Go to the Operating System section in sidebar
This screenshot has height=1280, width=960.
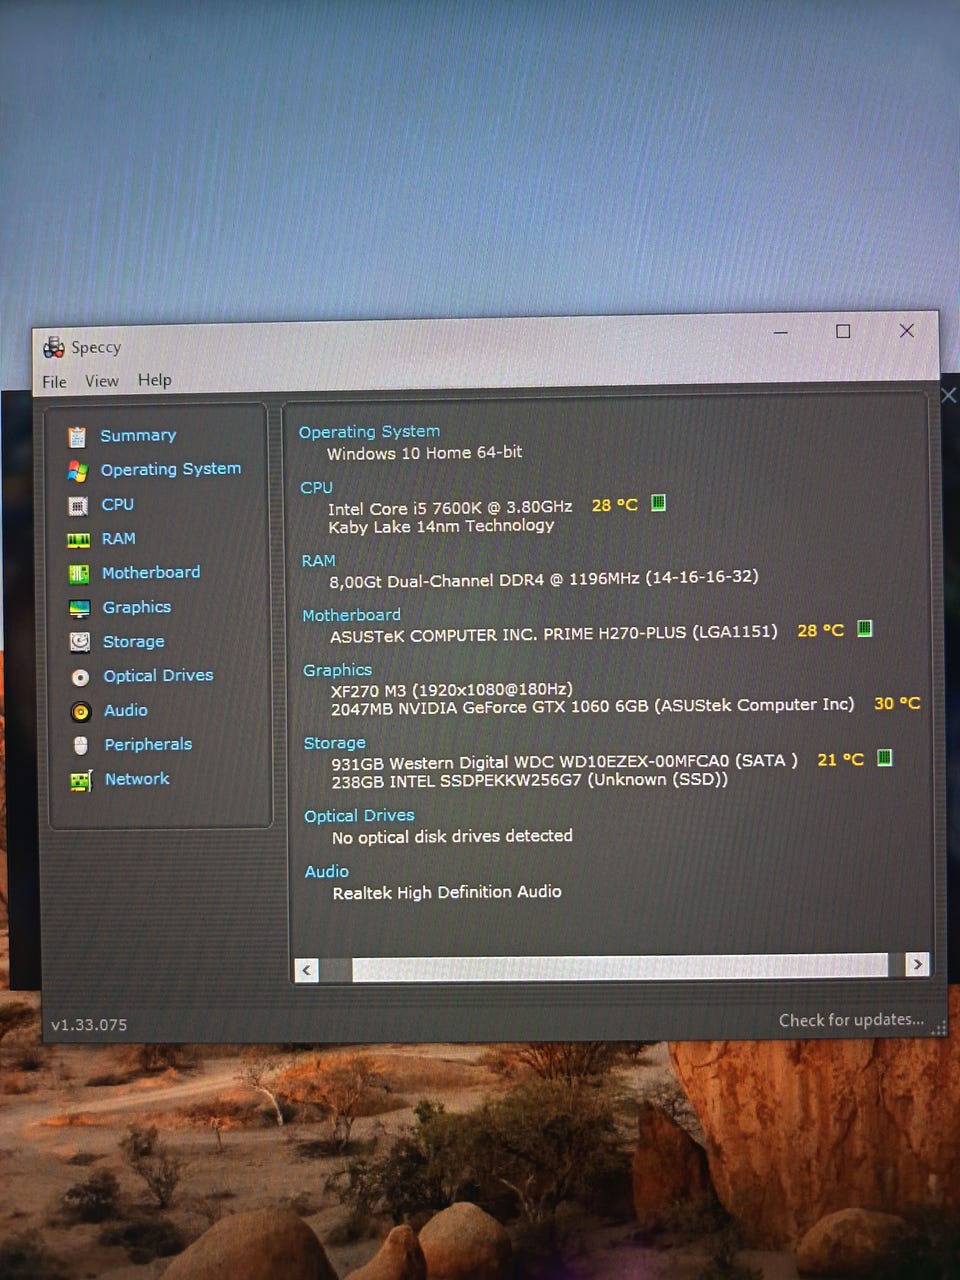click(x=171, y=469)
